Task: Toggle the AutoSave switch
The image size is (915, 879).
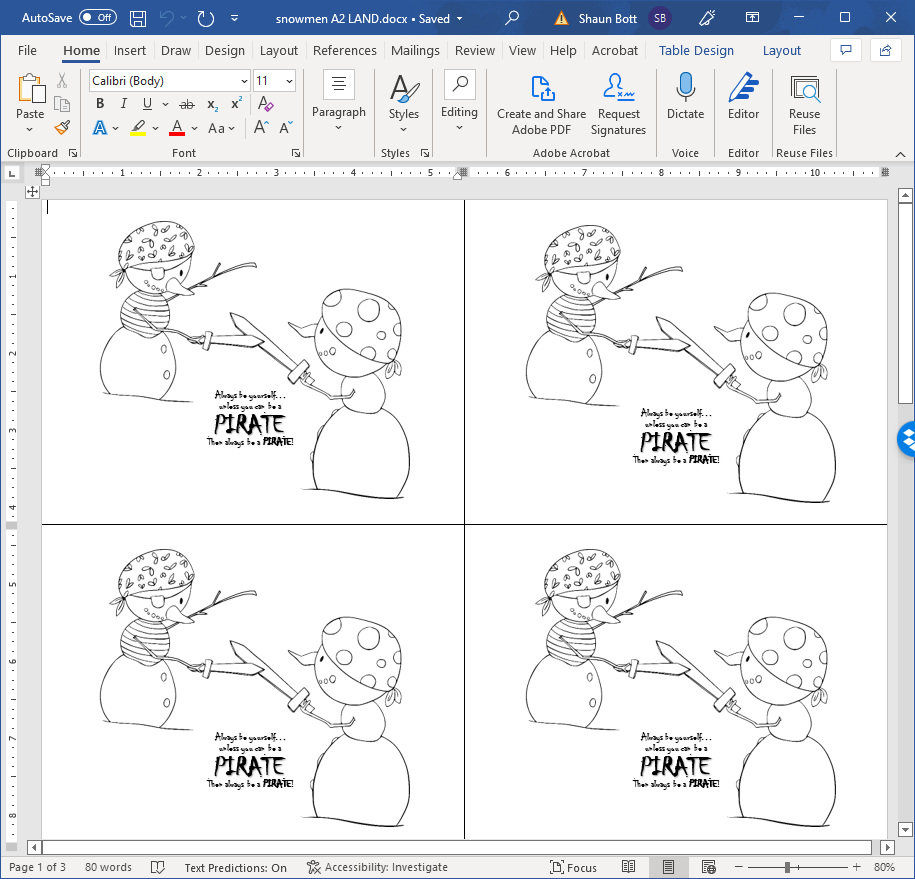Action: tap(98, 18)
